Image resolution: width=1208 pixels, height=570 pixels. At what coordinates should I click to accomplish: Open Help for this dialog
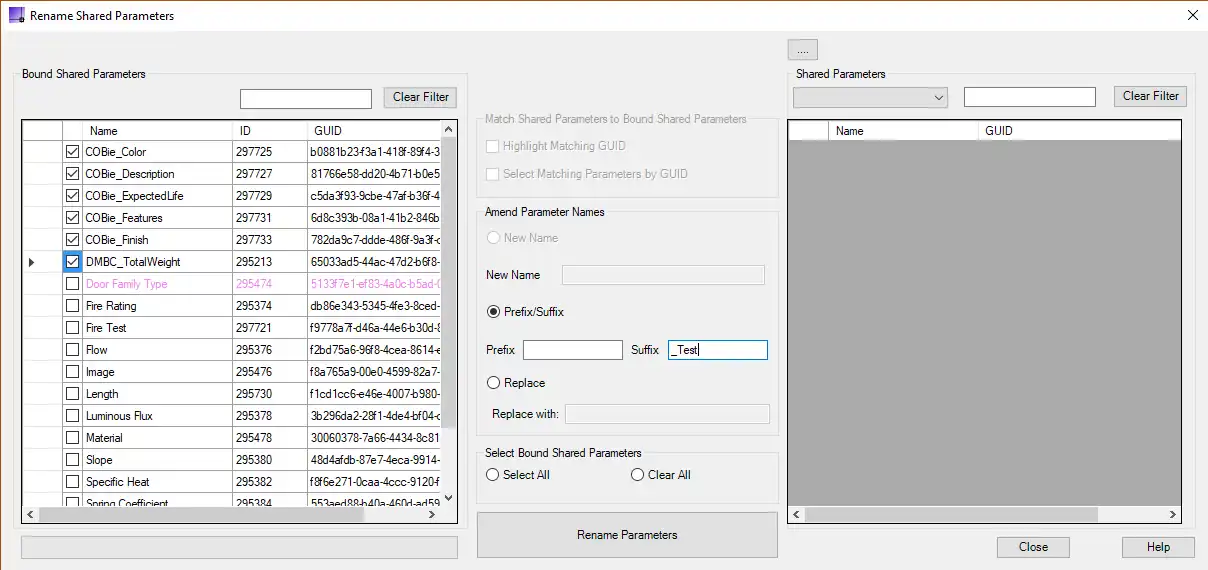click(x=1158, y=547)
